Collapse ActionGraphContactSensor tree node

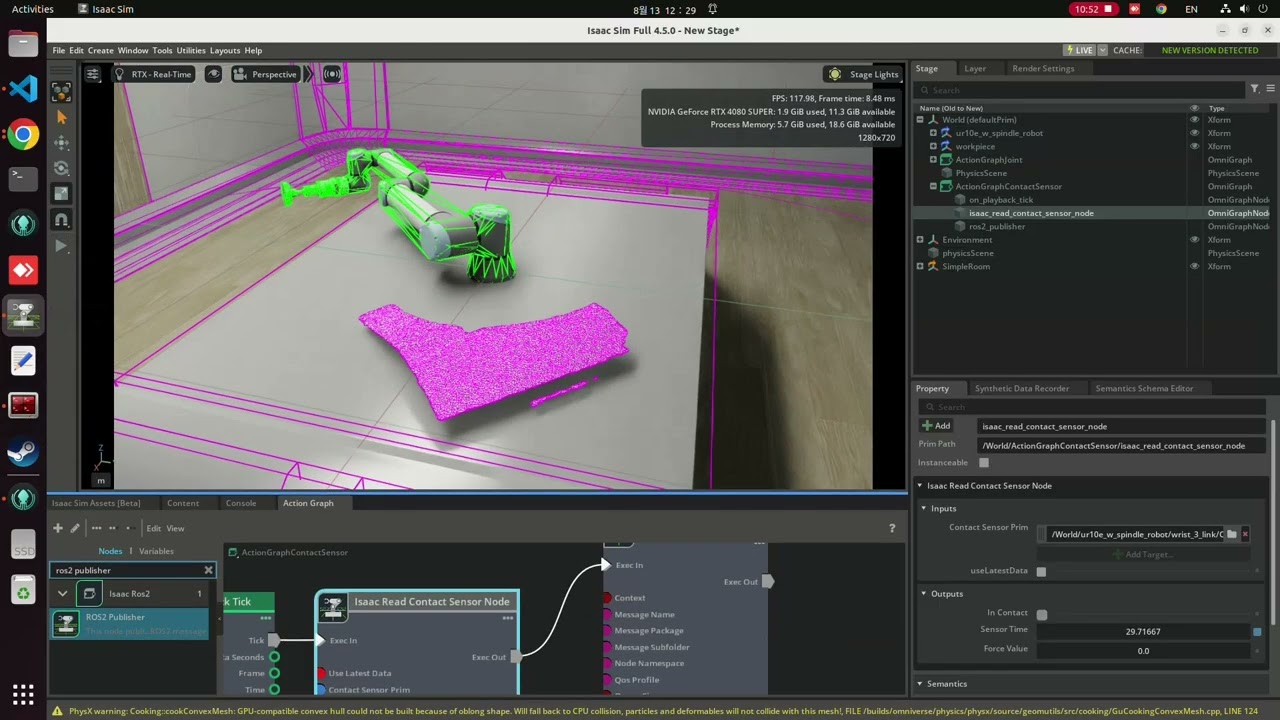(x=933, y=186)
